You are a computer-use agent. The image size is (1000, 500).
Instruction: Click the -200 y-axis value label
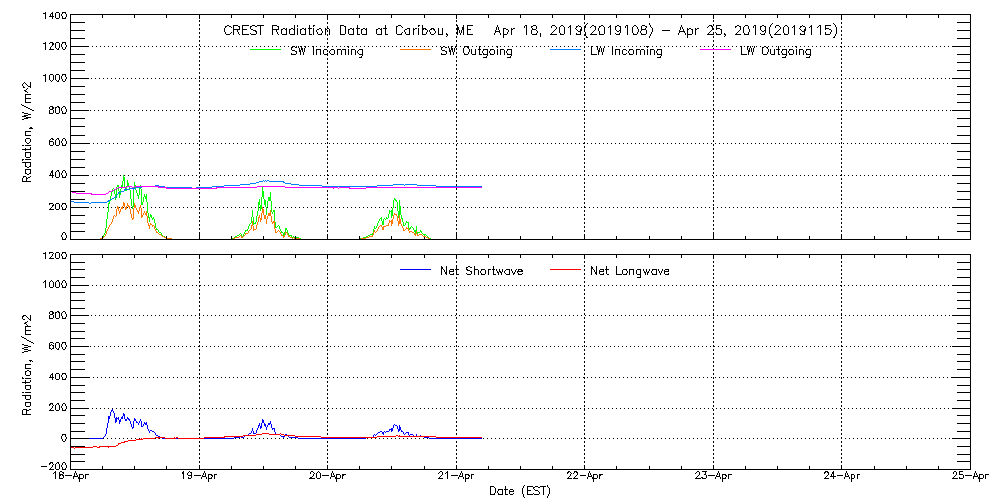[52, 466]
